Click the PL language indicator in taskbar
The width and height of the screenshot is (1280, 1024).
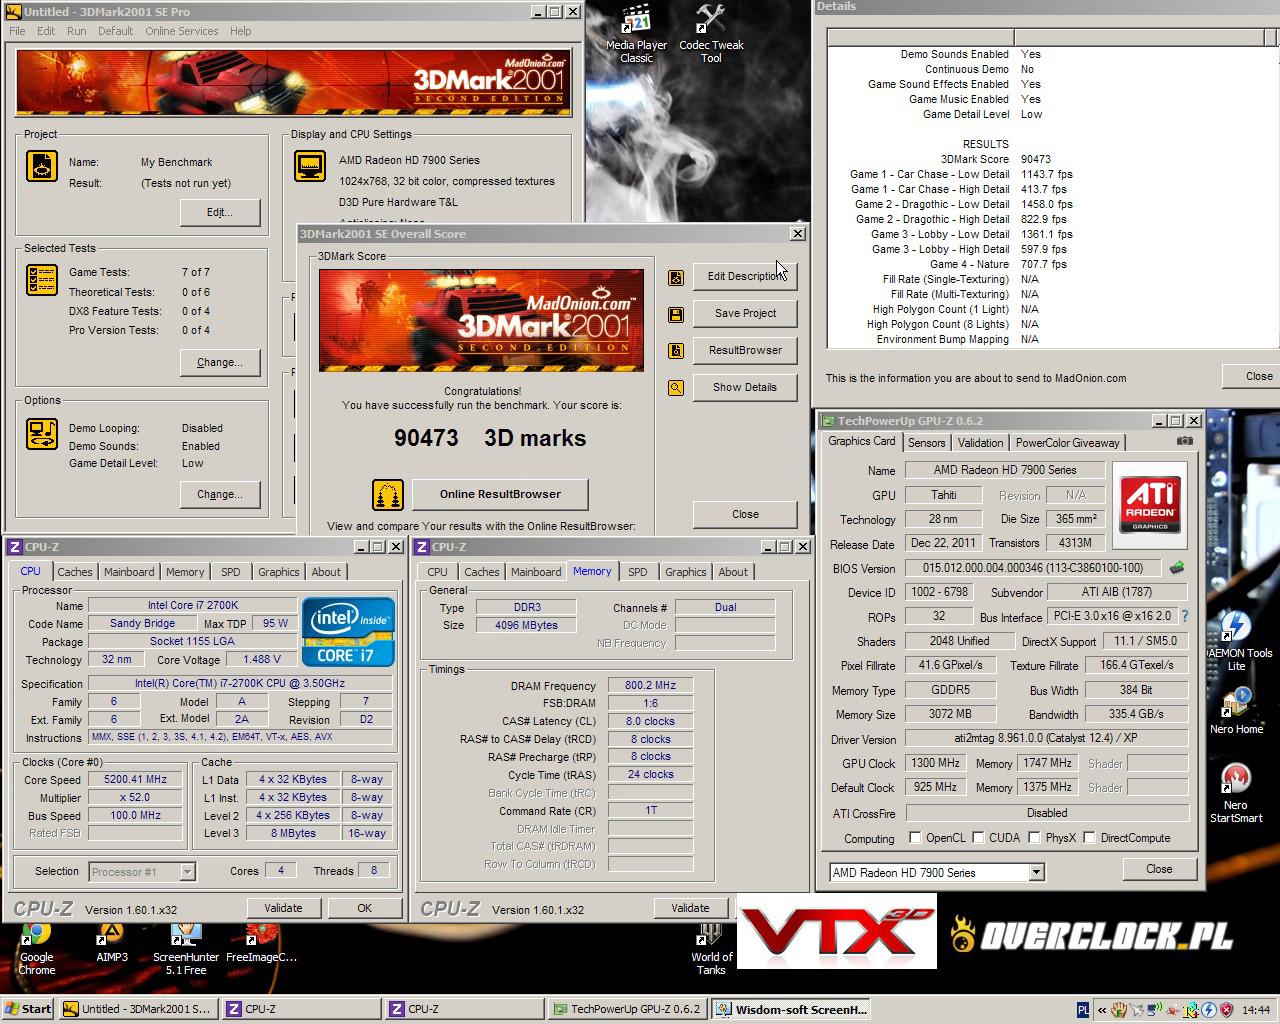point(1083,1010)
